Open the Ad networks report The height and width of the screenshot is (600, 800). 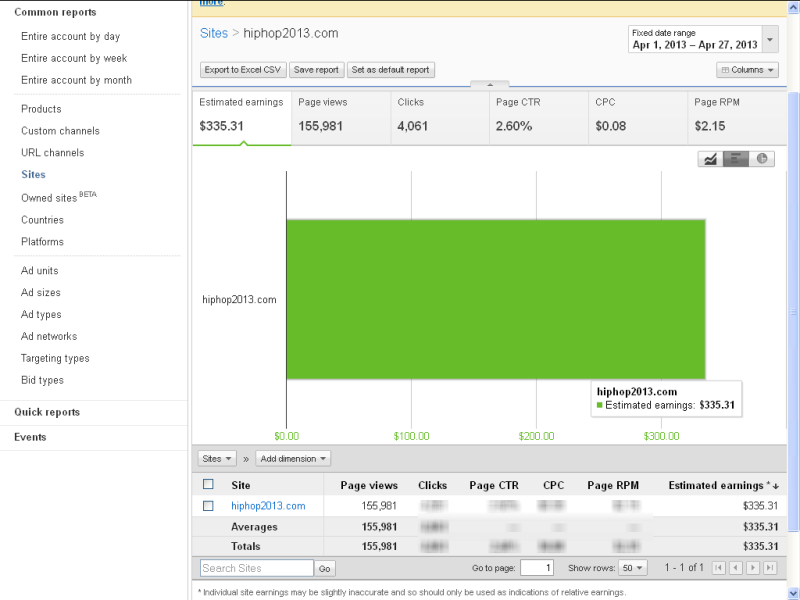coord(49,336)
